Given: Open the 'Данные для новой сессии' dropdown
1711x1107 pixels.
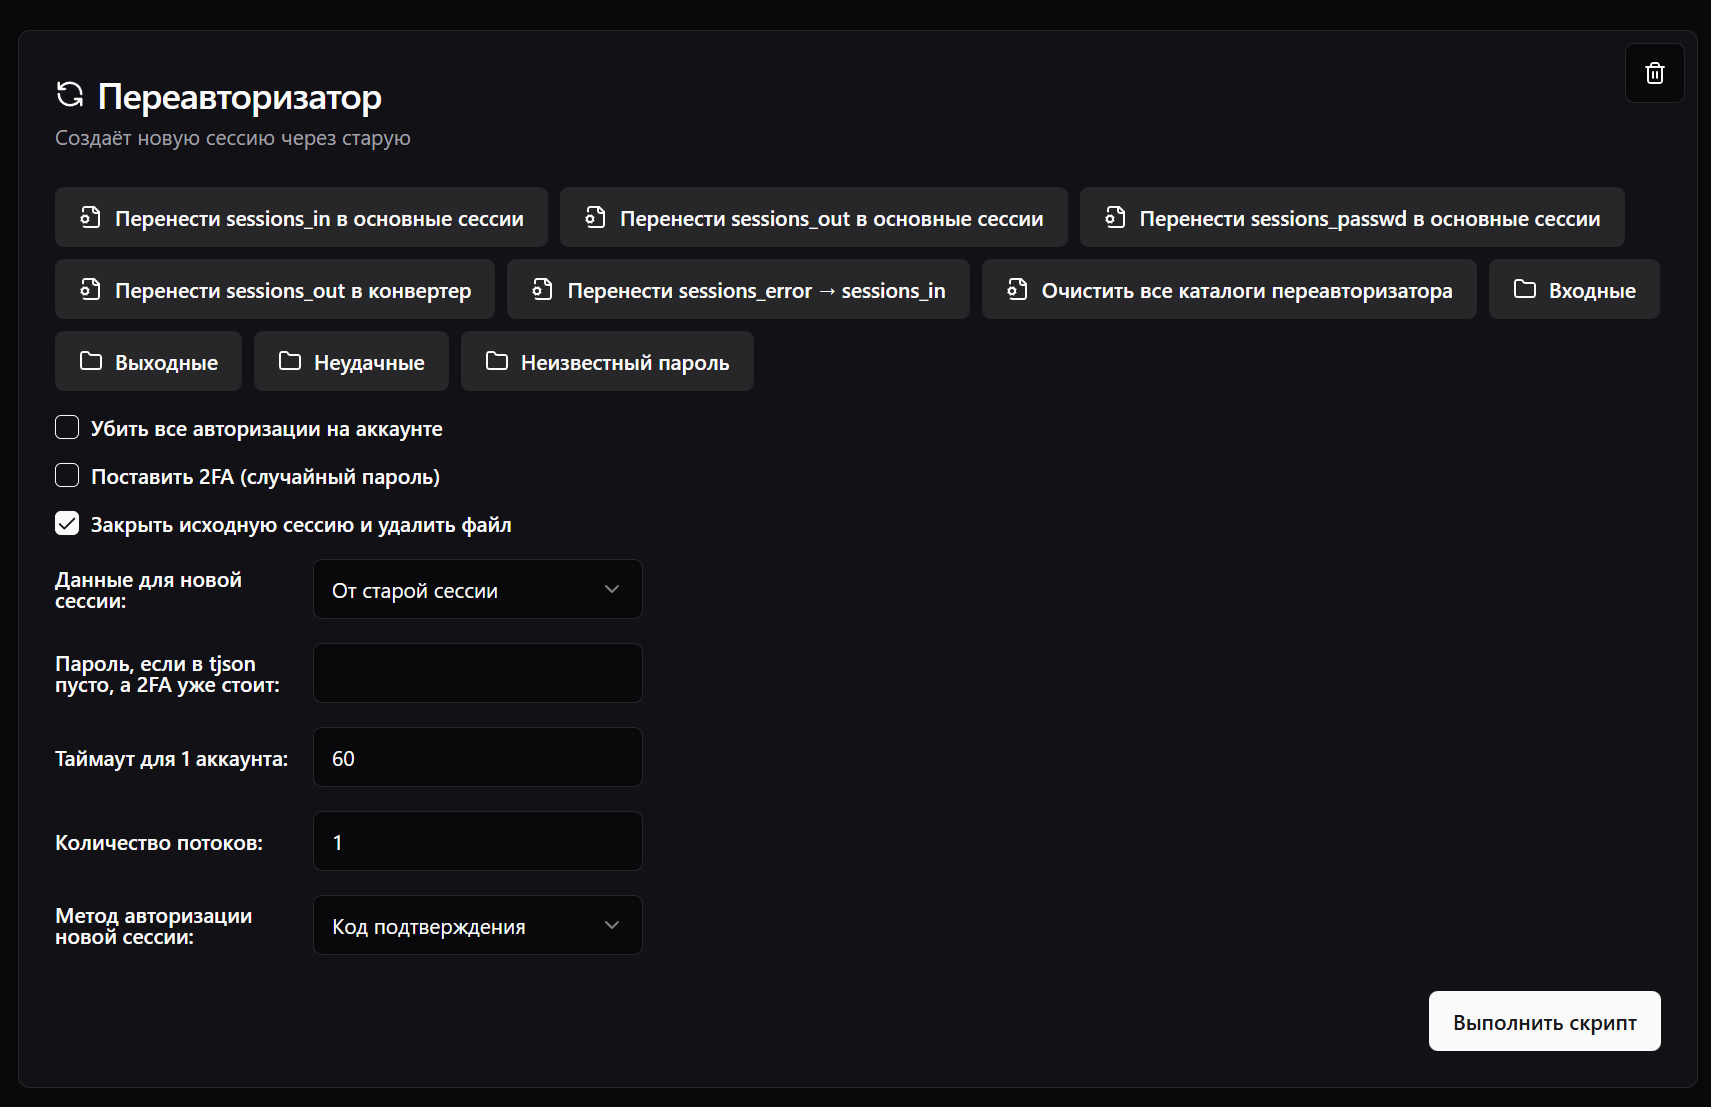Looking at the screenshot, I should tap(477, 590).
